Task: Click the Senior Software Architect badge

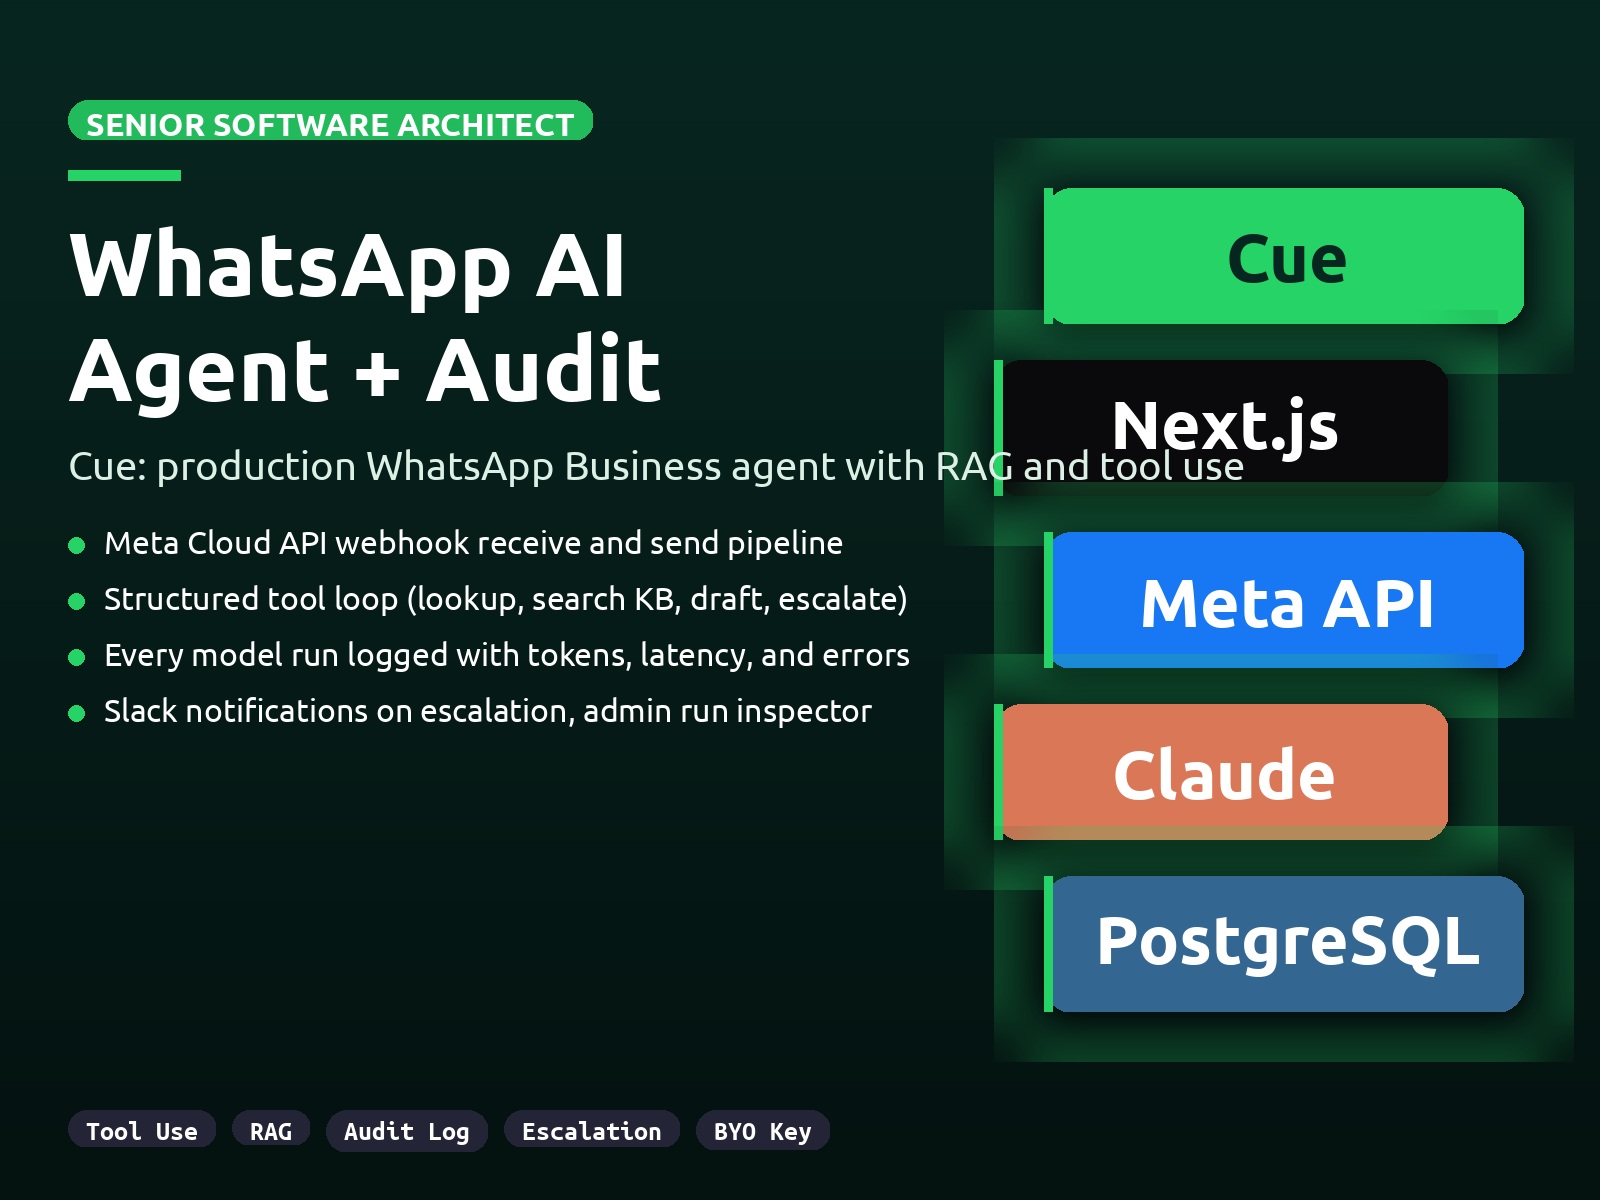Action: click(330, 121)
